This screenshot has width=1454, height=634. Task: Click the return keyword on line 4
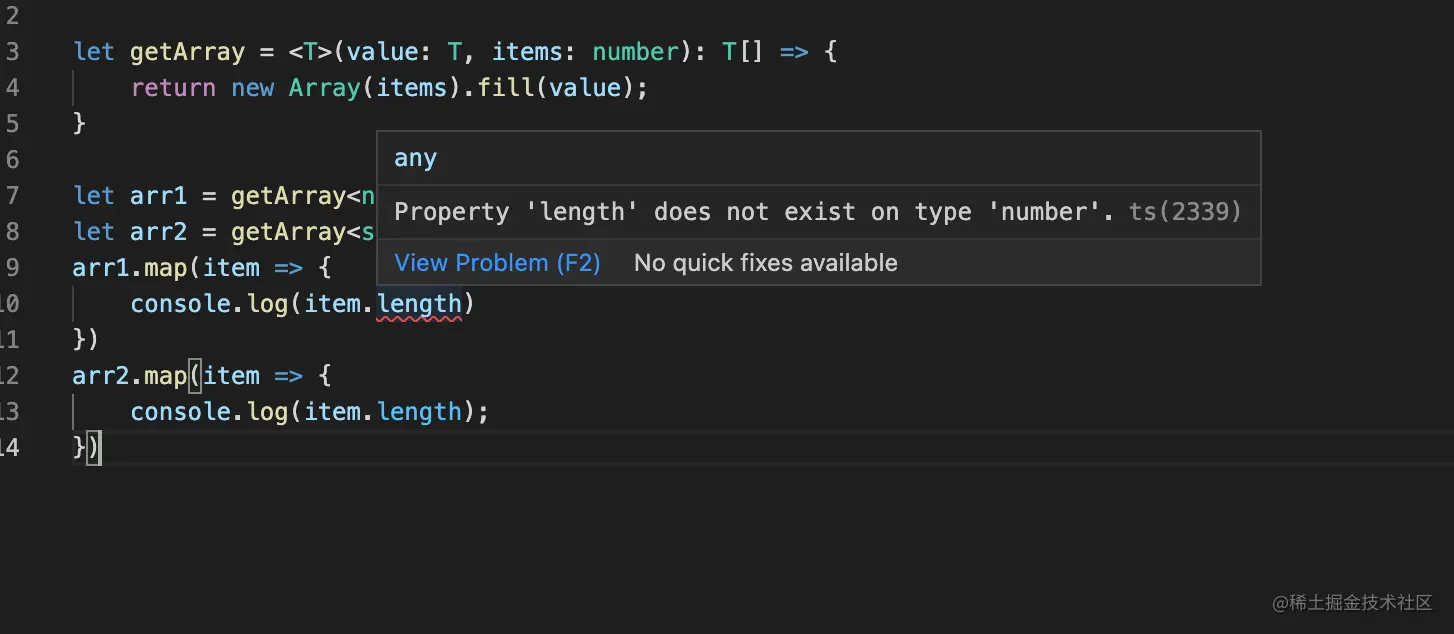pos(173,88)
